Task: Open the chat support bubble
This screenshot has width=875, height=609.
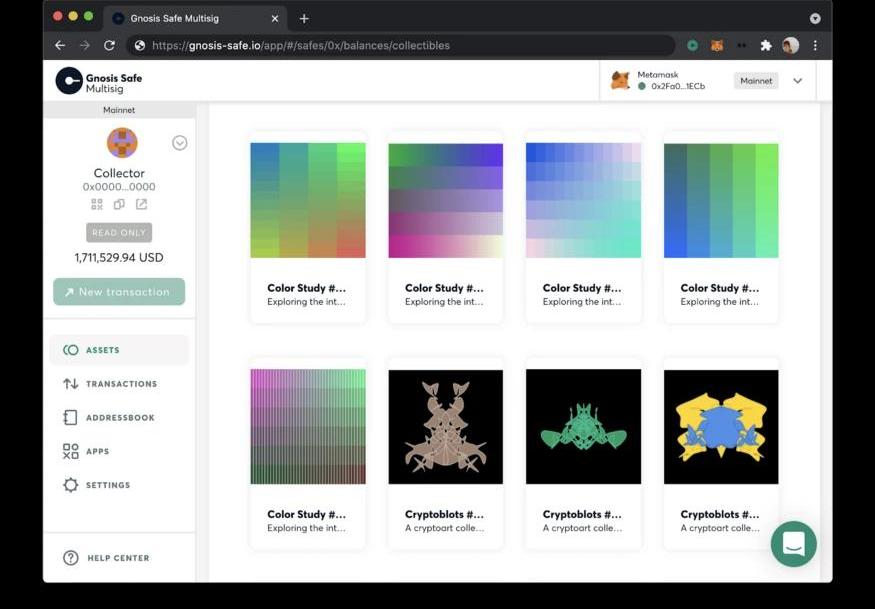Action: 793,544
